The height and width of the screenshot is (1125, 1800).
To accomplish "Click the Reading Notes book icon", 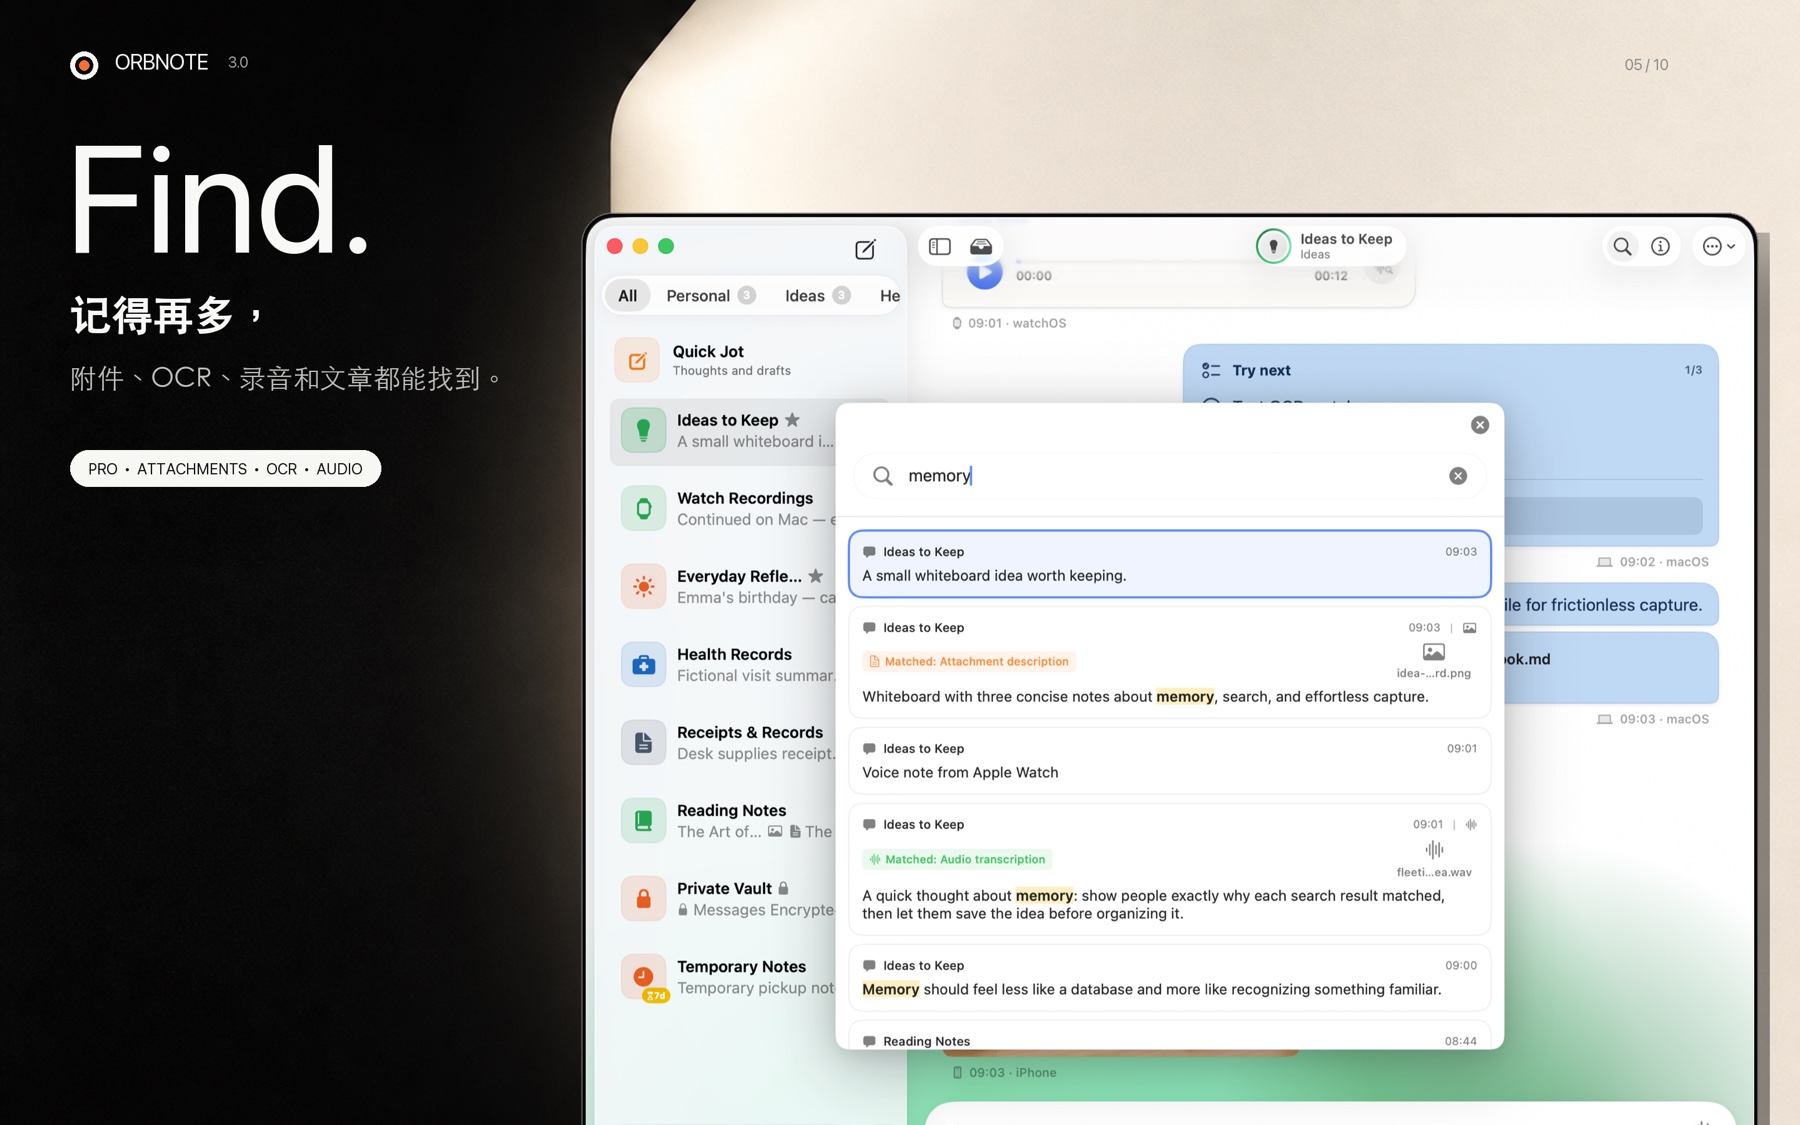I will pyautogui.click(x=643, y=821).
